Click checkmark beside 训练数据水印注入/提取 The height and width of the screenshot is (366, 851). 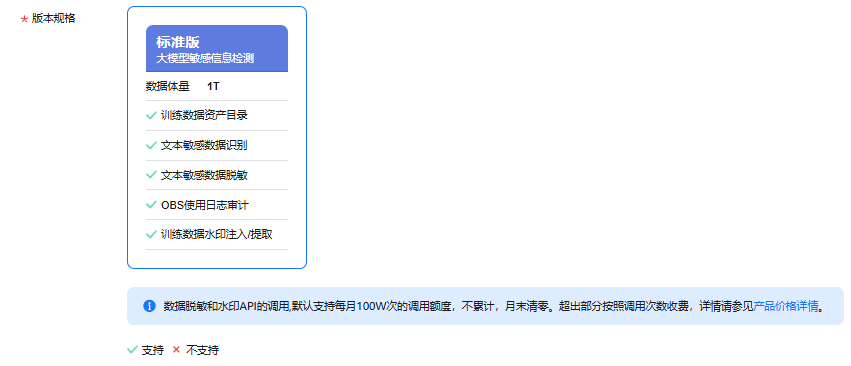click(x=151, y=235)
